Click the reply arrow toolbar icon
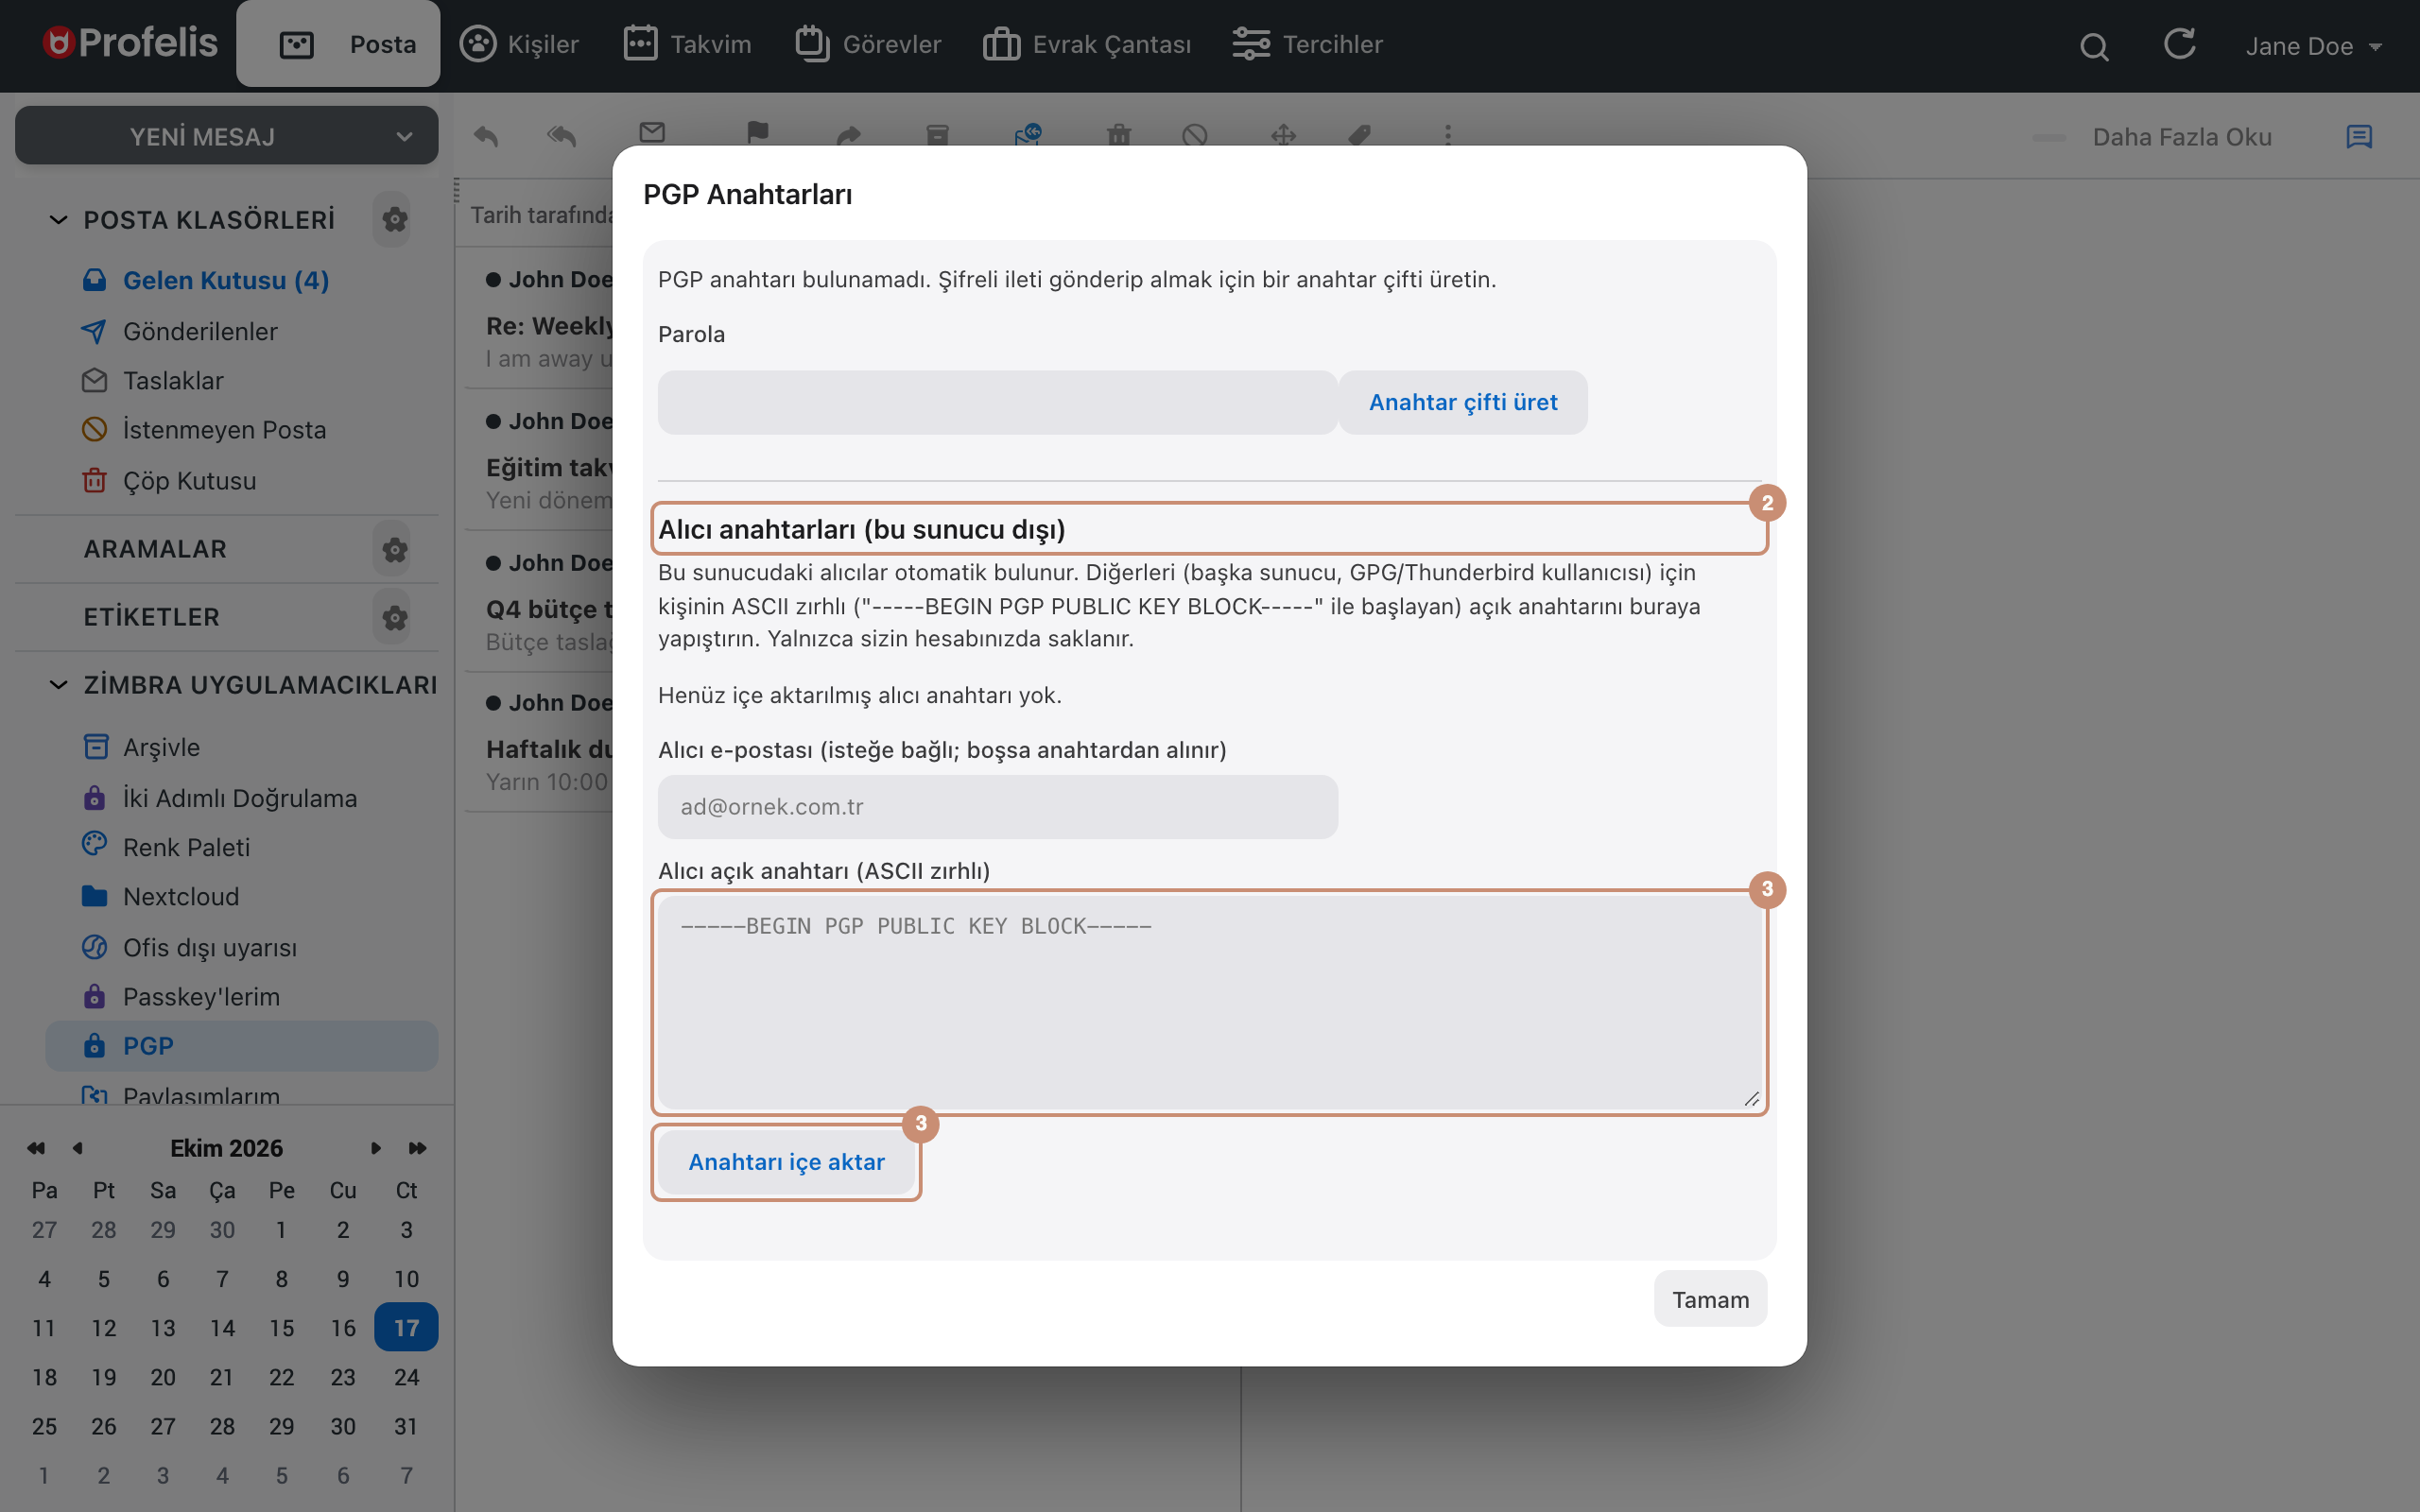Viewport: 2420px width, 1512px height. 486,135
